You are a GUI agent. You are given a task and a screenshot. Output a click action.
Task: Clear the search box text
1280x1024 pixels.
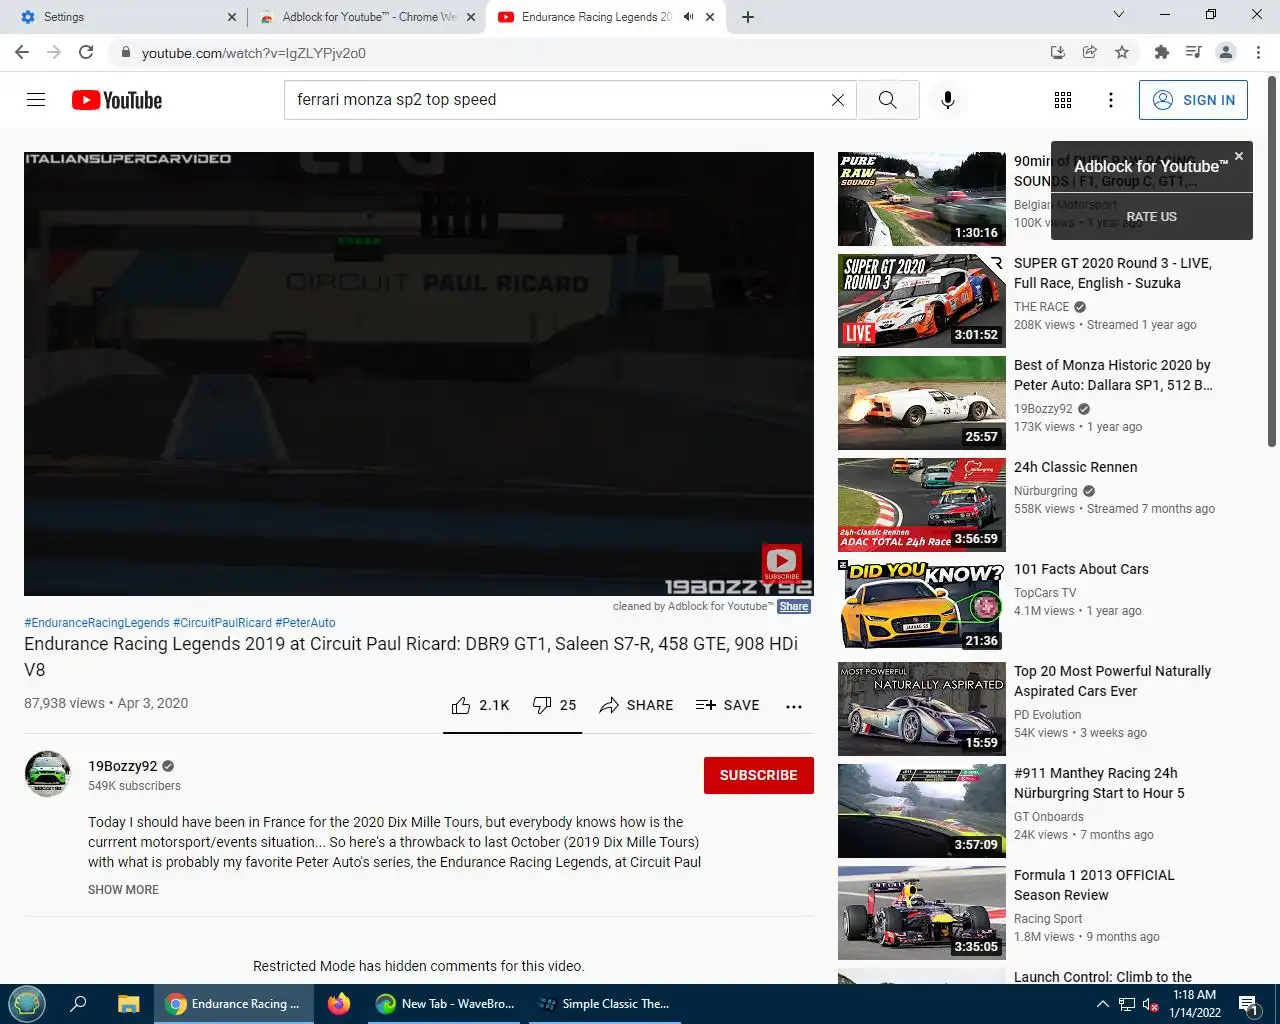[838, 100]
